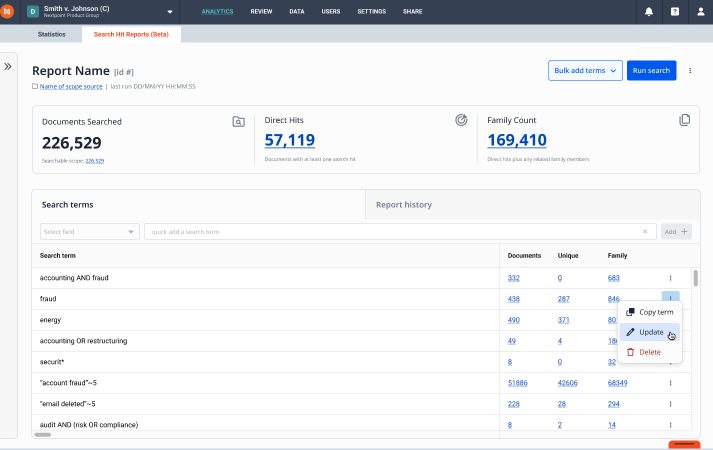
Task: Open the Family Count 169,410 link
Action: [517, 140]
